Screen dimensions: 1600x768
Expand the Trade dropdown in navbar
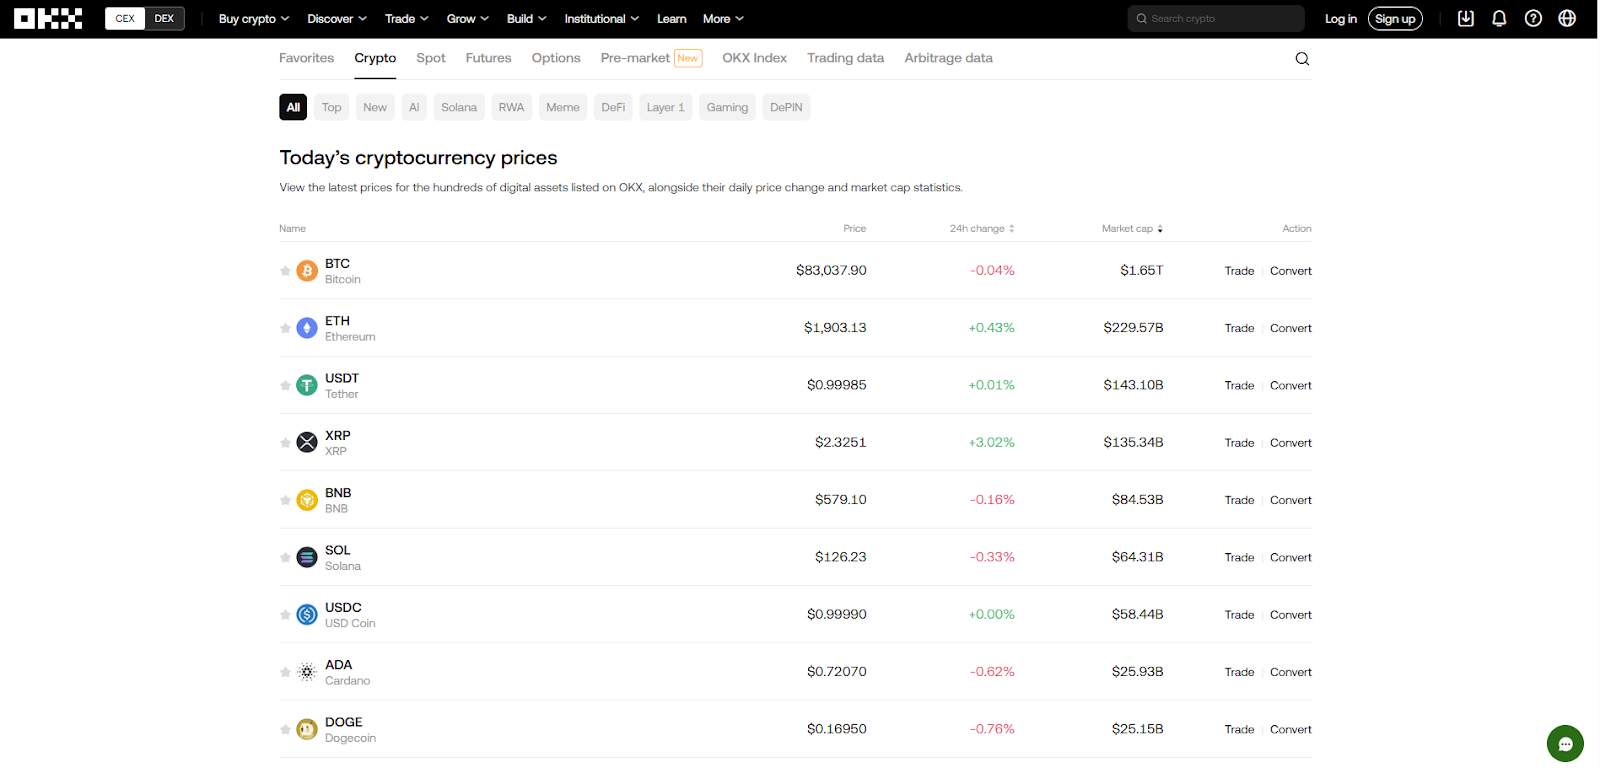[407, 18]
